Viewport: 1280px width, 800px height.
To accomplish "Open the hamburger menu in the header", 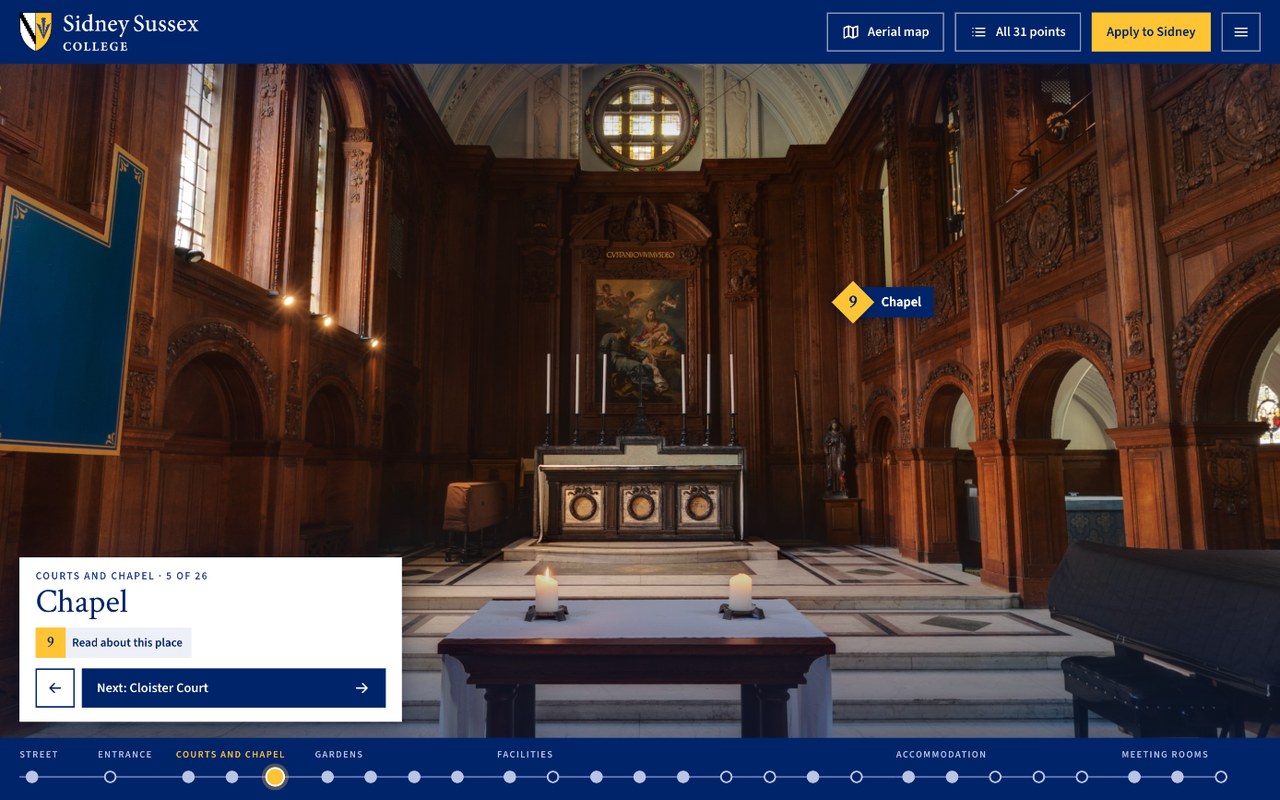I will (x=1241, y=32).
